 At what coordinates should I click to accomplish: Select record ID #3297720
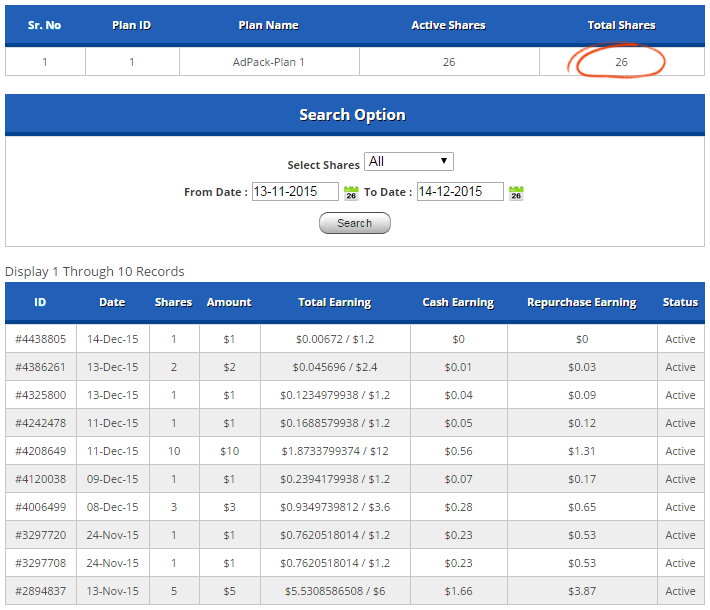click(x=41, y=535)
